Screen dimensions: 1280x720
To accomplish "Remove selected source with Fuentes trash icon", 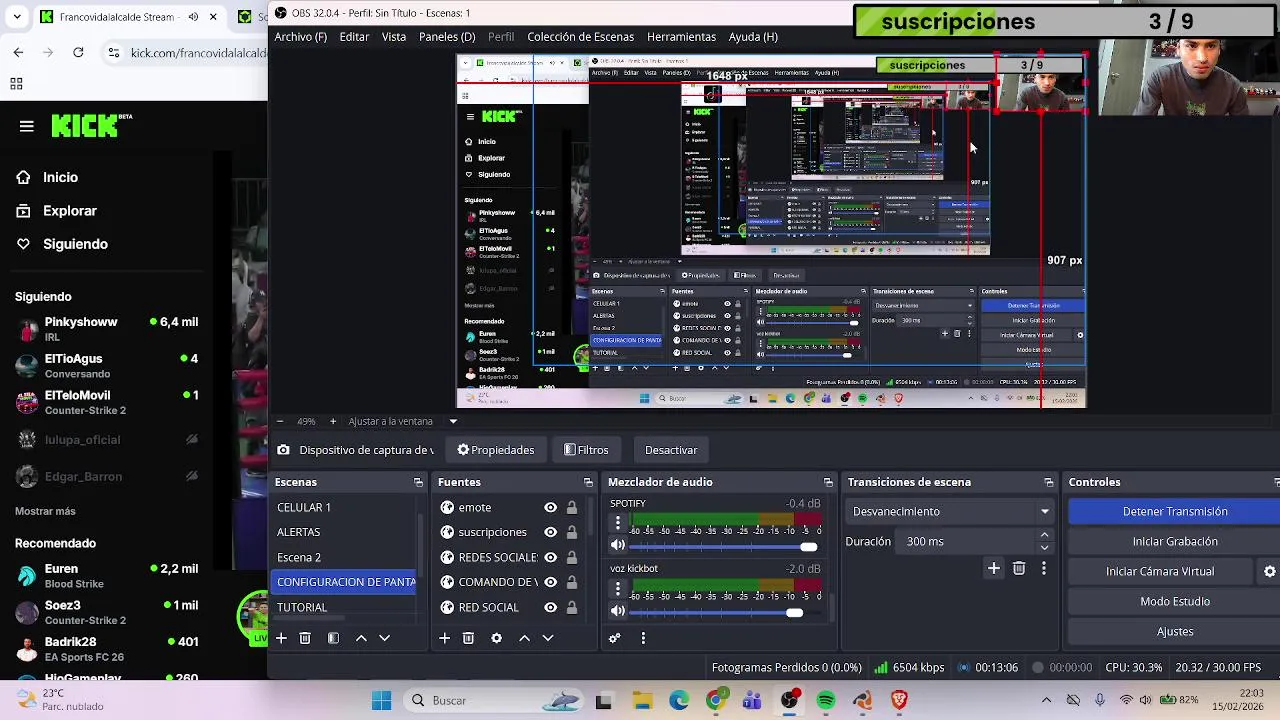I will click(x=468, y=638).
